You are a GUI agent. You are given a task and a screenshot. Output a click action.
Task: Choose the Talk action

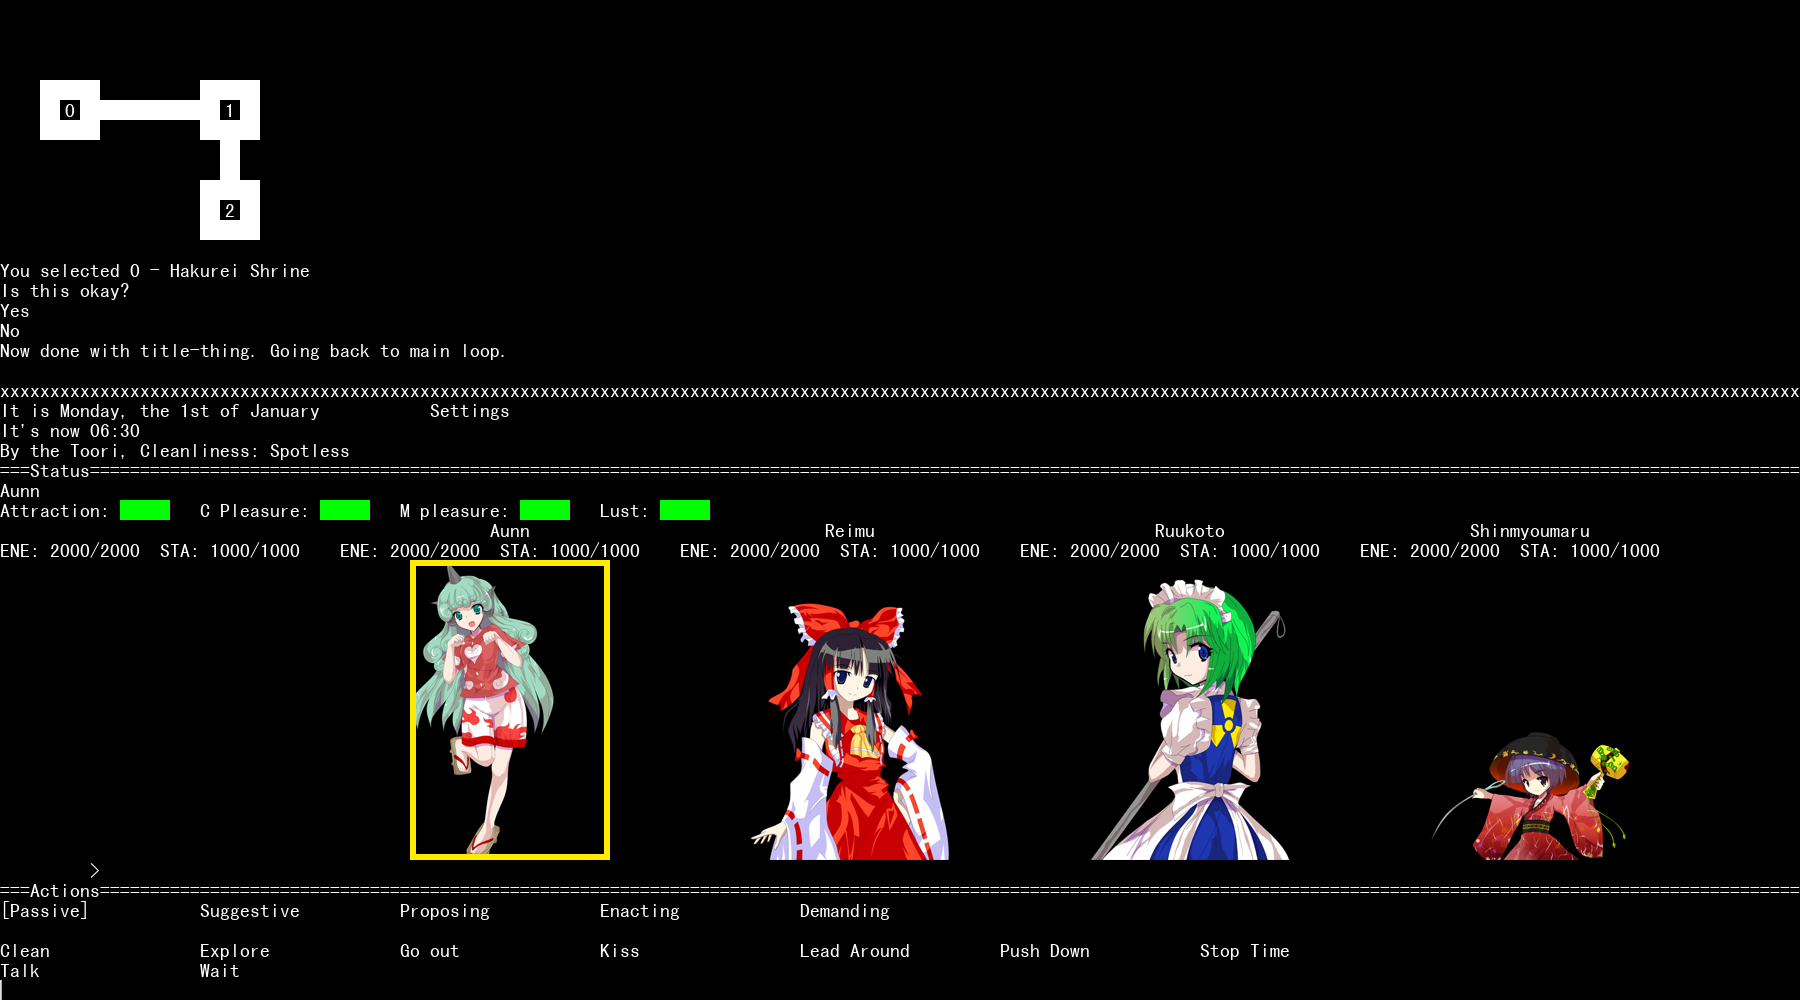click(x=20, y=971)
